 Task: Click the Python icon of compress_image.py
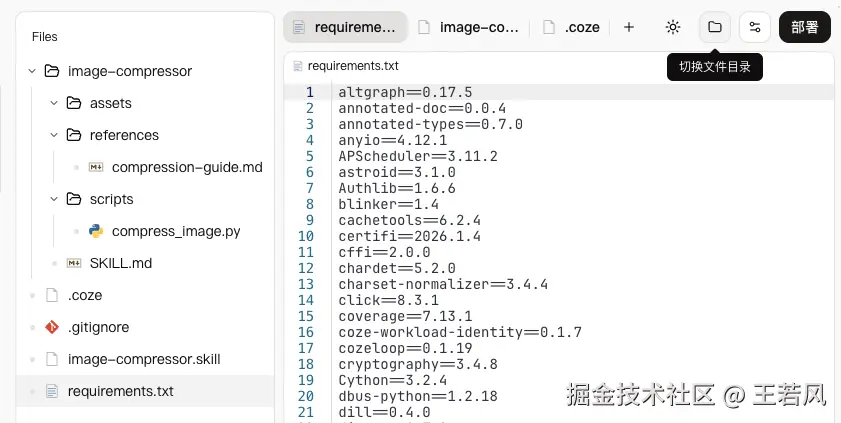point(96,231)
